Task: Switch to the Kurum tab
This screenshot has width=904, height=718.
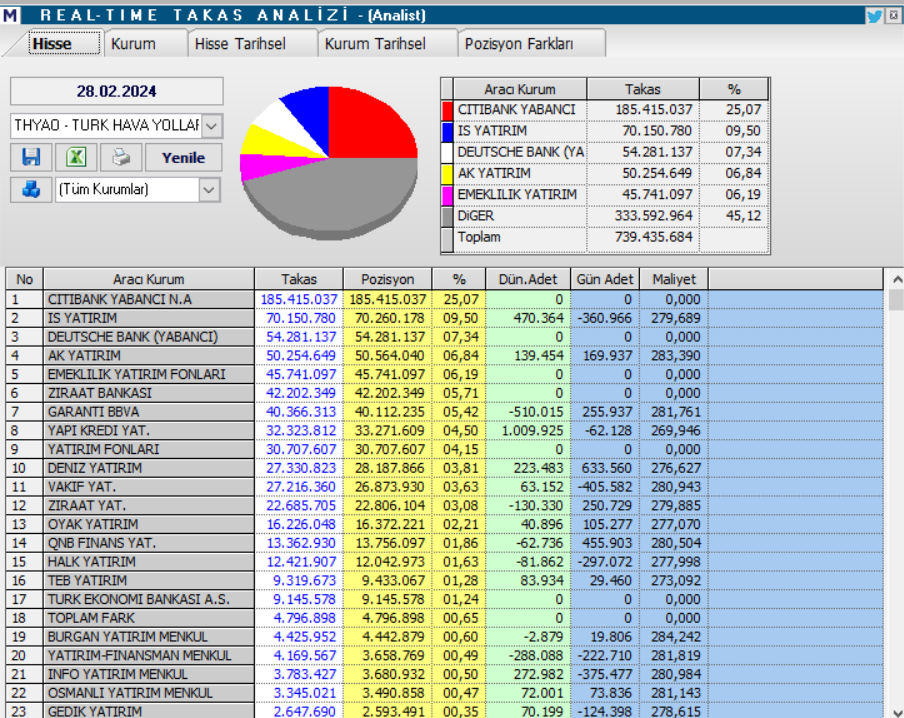Action: 133,44
